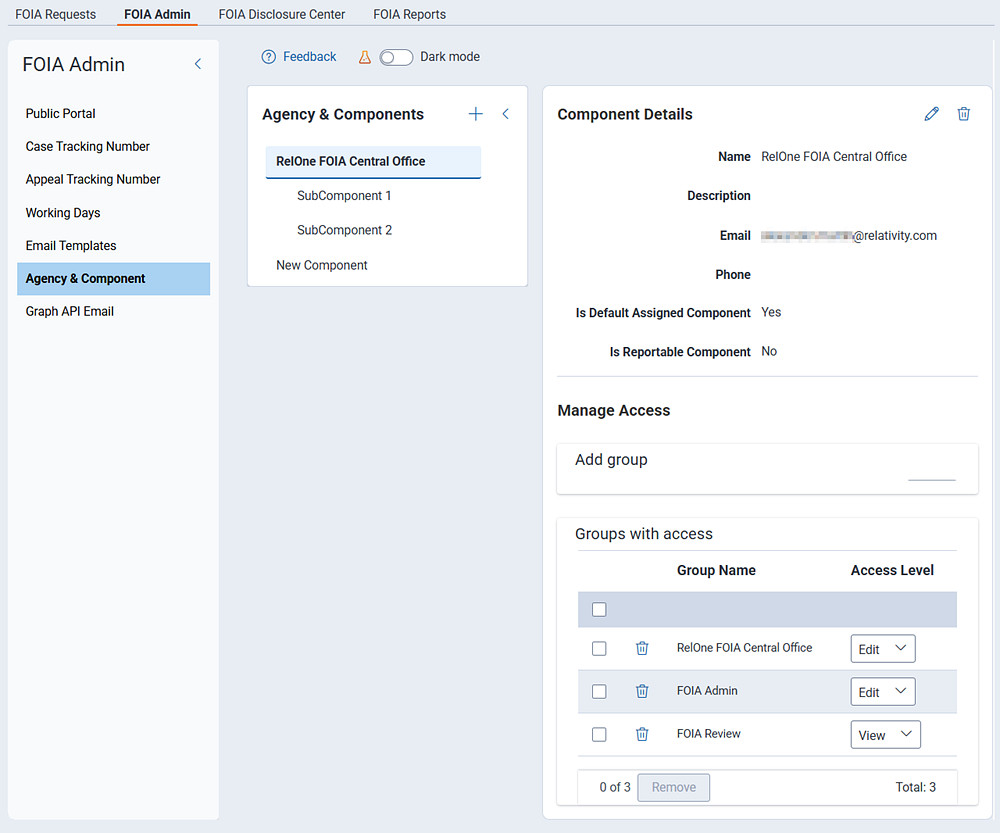Click the relativity.com email value
1000x833 pixels.
click(849, 236)
